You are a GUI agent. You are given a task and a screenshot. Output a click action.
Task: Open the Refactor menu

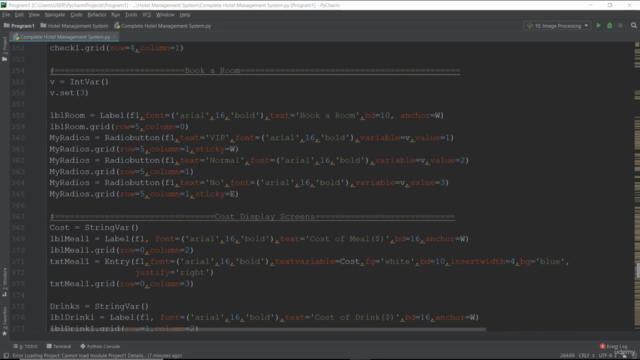97,15
